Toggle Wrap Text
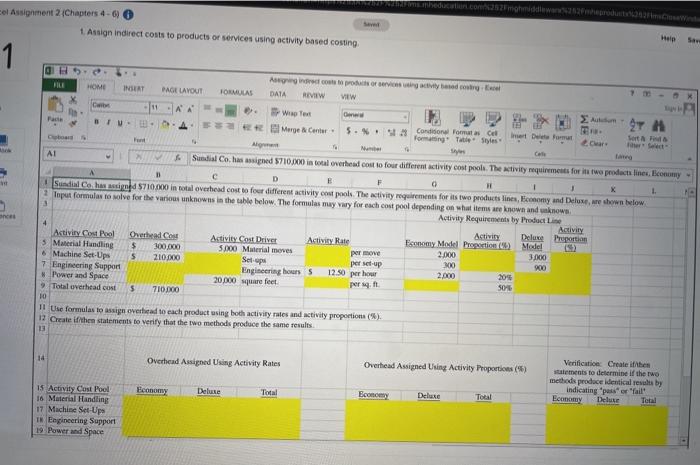This screenshot has height=465, width=700. pos(291,113)
